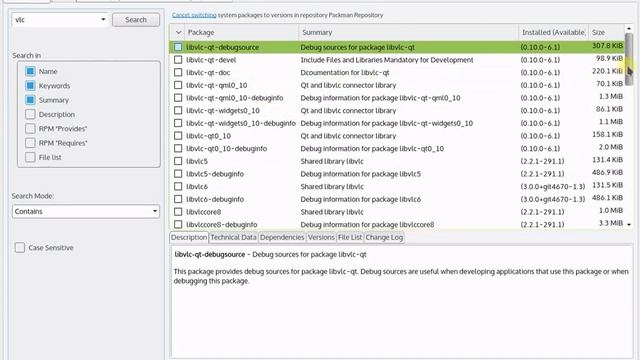Check the libvlc6-debuginfo package checkbox

pyautogui.click(x=178, y=199)
